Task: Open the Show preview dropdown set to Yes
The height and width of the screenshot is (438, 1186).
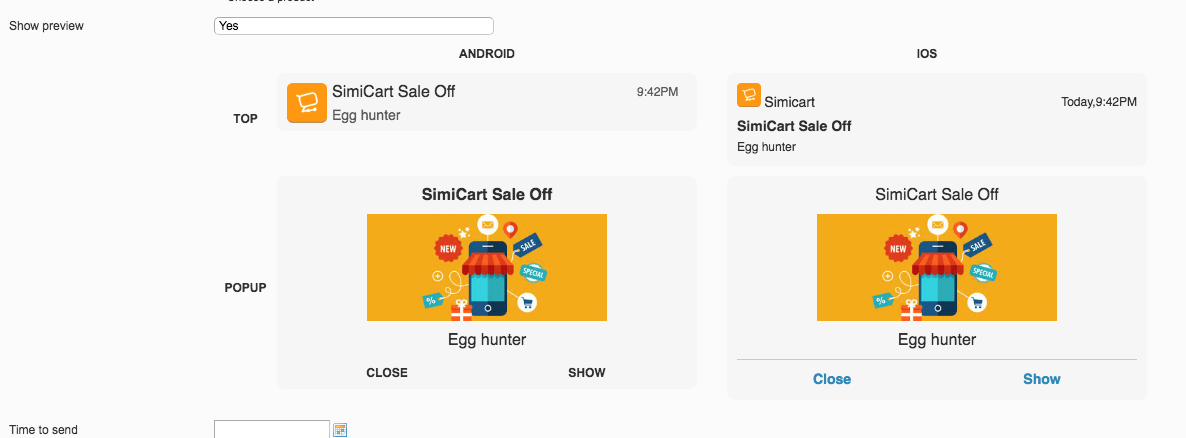Action: click(x=354, y=26)
